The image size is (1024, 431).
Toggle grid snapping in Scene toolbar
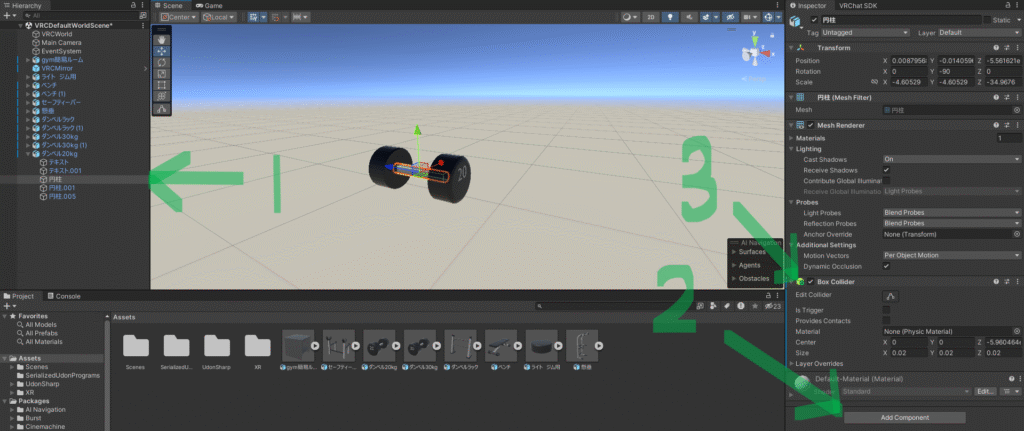(x=254, y=17)
